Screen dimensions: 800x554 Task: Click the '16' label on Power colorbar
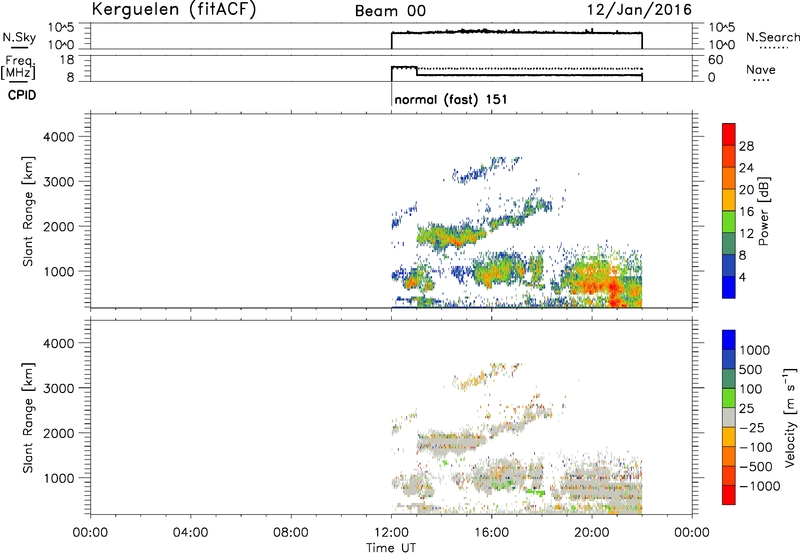click(x=746, y=212)
